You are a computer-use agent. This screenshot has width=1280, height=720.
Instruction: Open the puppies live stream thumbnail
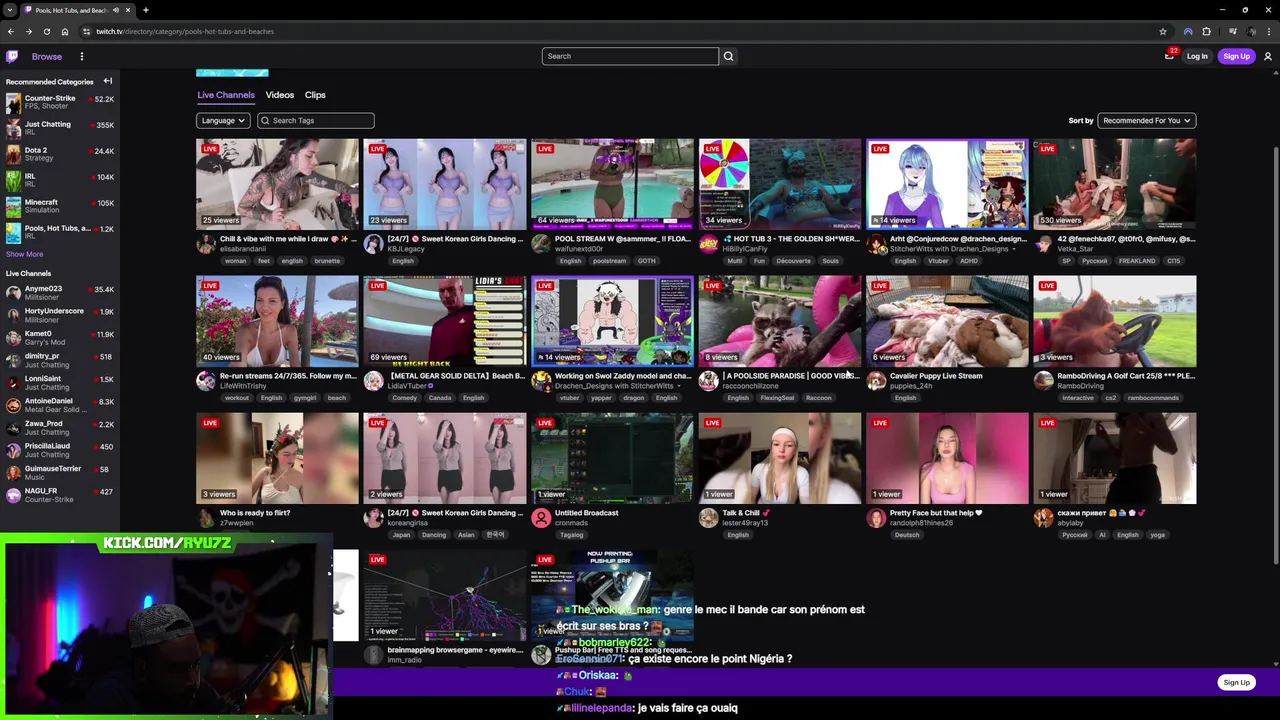[947, 321]
